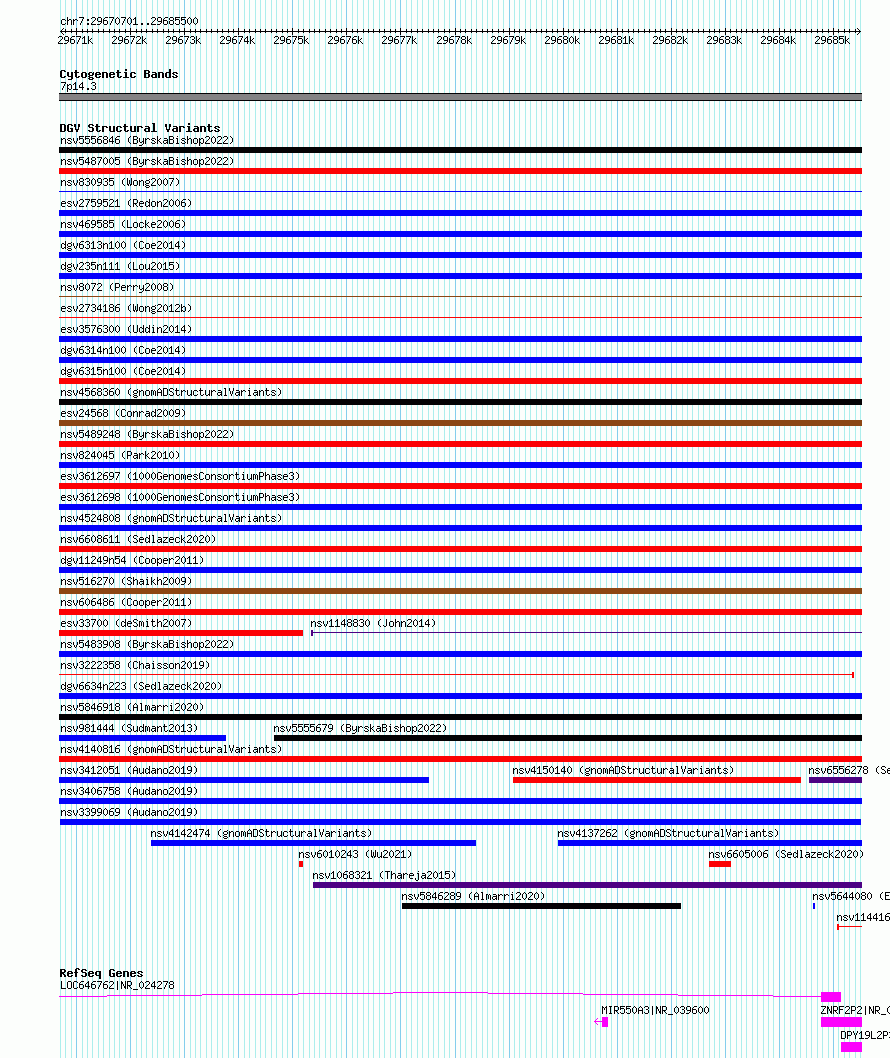Click the MIR550A3 gene arrow glyph
This screenshot has height=1058, width=890.
point(601,1022)
